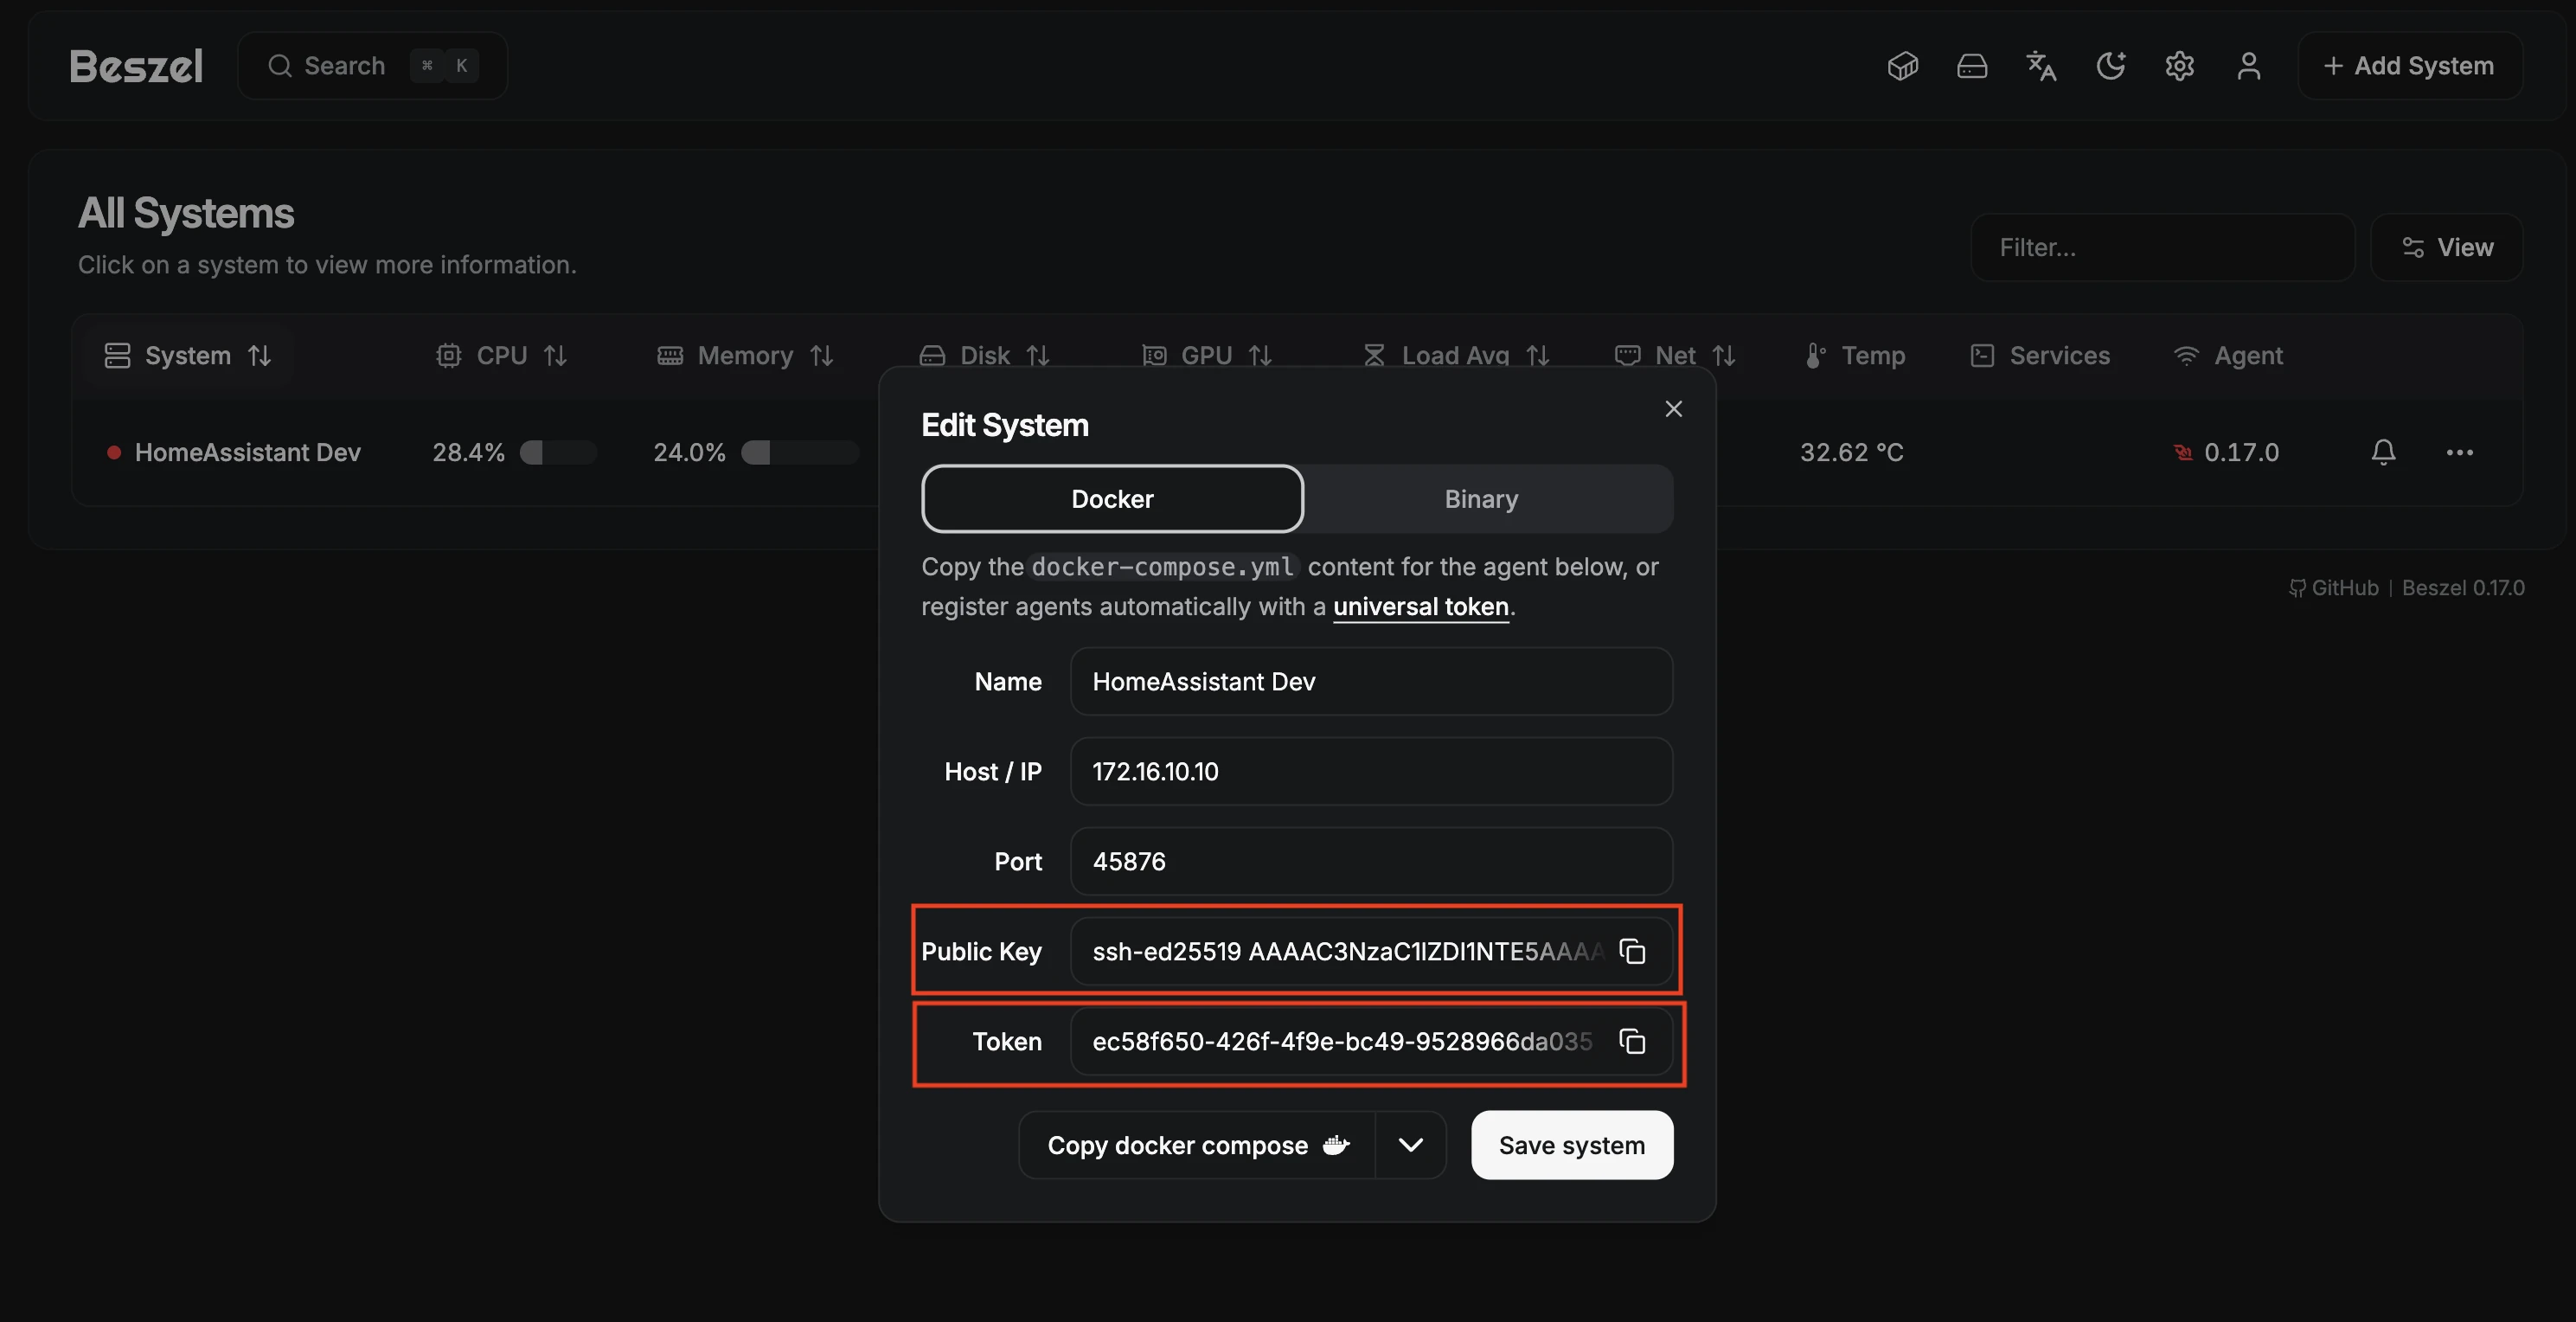Switch to the Binary tab
This screenshot has height=1322, width=2576.
click(x=1481, y=499)
